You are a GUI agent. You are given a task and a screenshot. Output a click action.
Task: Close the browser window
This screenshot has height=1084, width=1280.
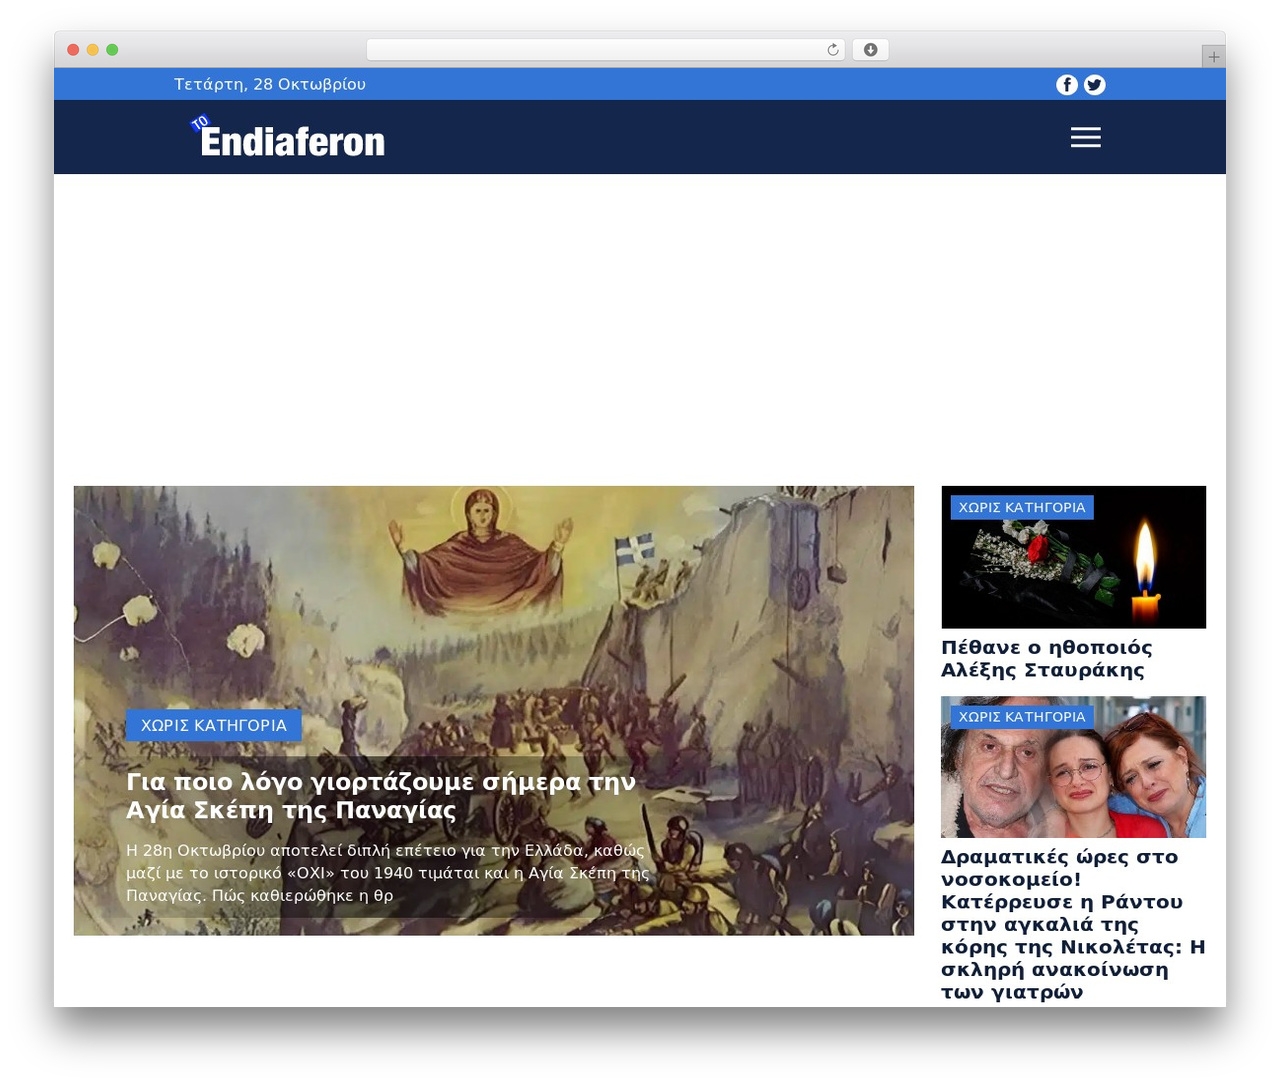73,50
